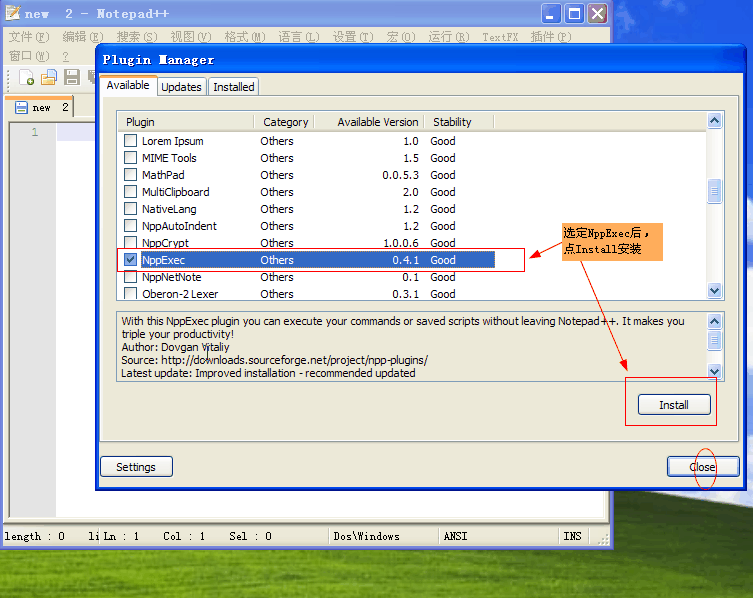Screen dimensions: 753x598
Task: Click the Open file toolbar icon
Action: (49, 77)
